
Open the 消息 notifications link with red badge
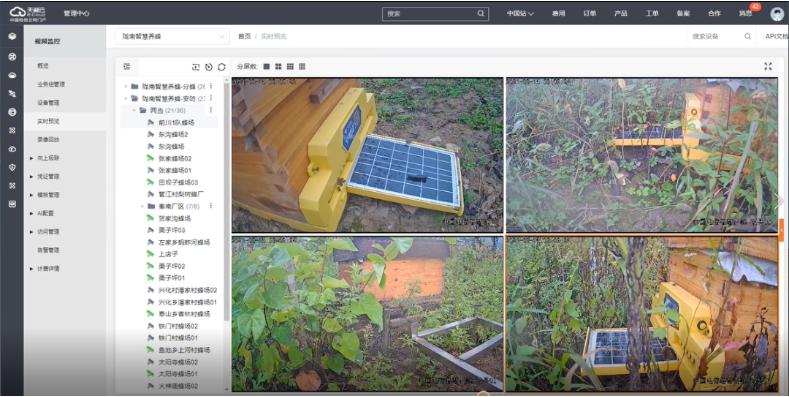[x=746, y=14]
